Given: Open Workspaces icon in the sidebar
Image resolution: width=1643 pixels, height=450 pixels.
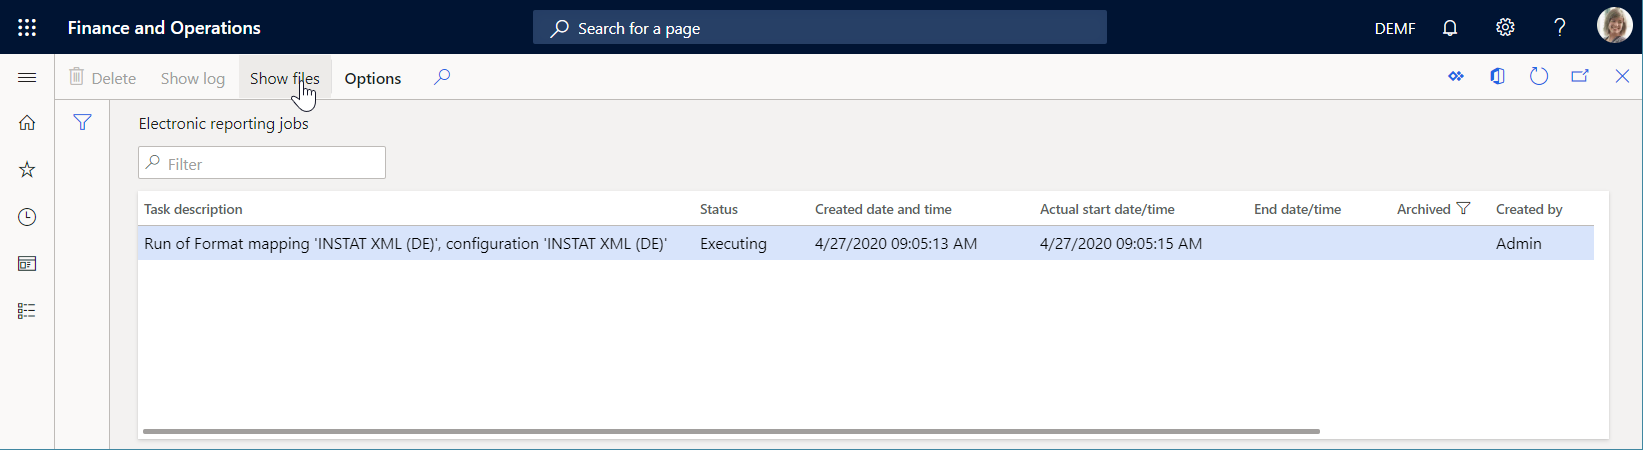Looking at the screenshot, I should 27,264.
